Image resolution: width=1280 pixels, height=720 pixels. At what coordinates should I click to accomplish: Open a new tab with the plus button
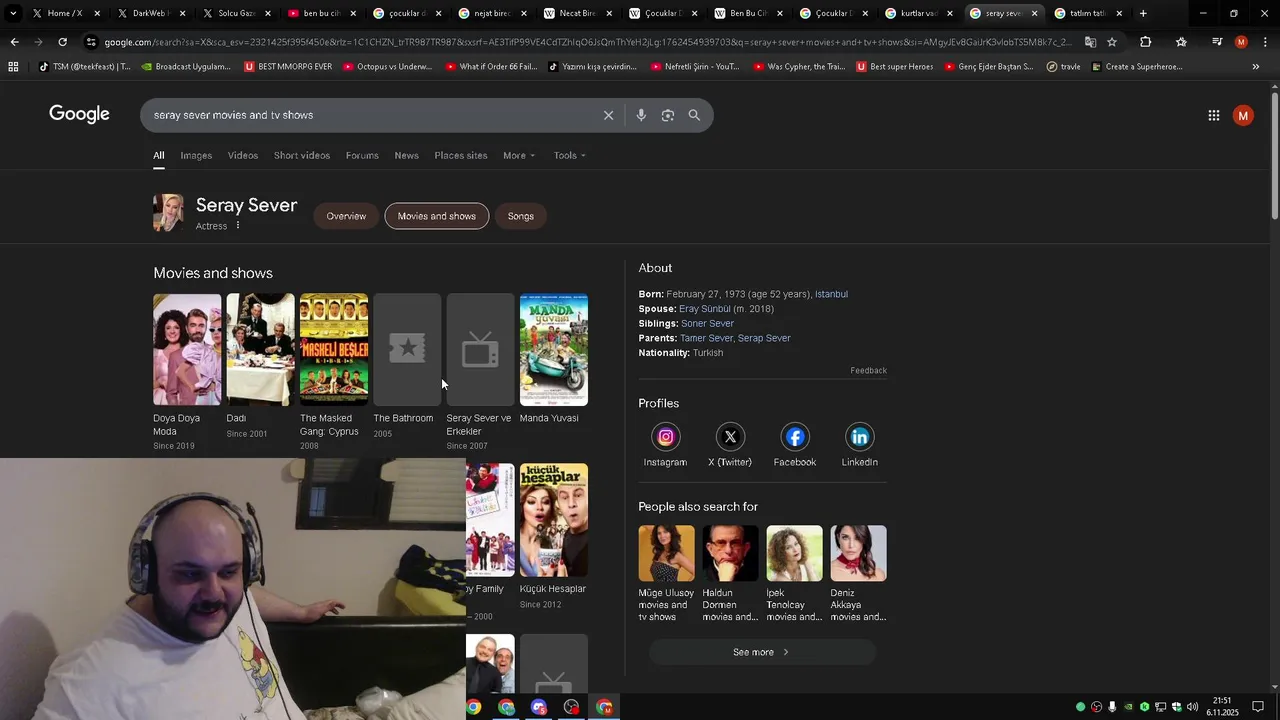[x=1143, y=13]
